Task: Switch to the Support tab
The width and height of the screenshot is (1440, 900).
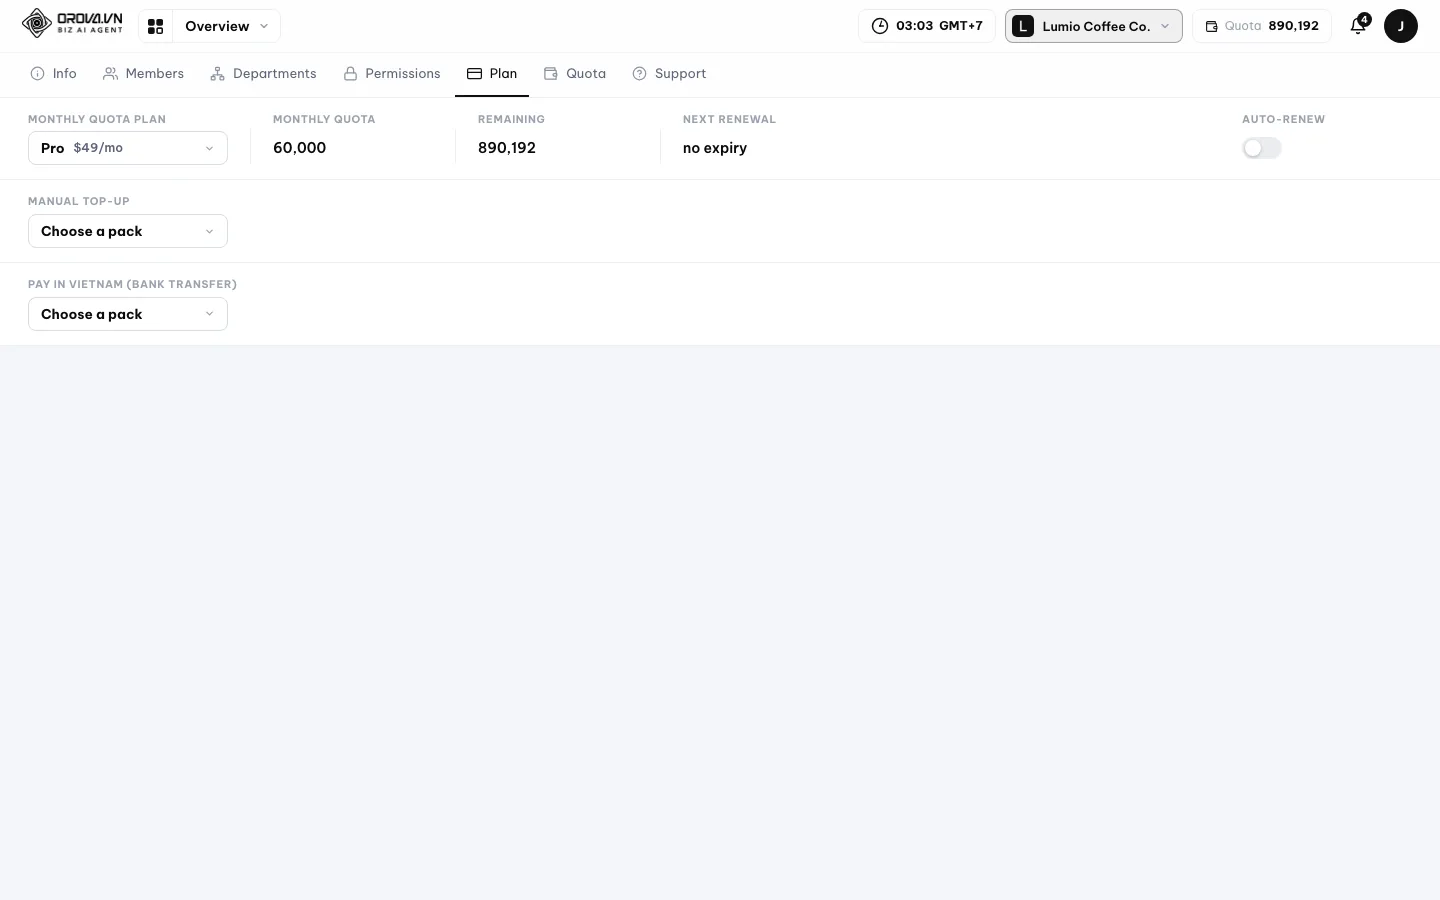Action: [669, 74]
